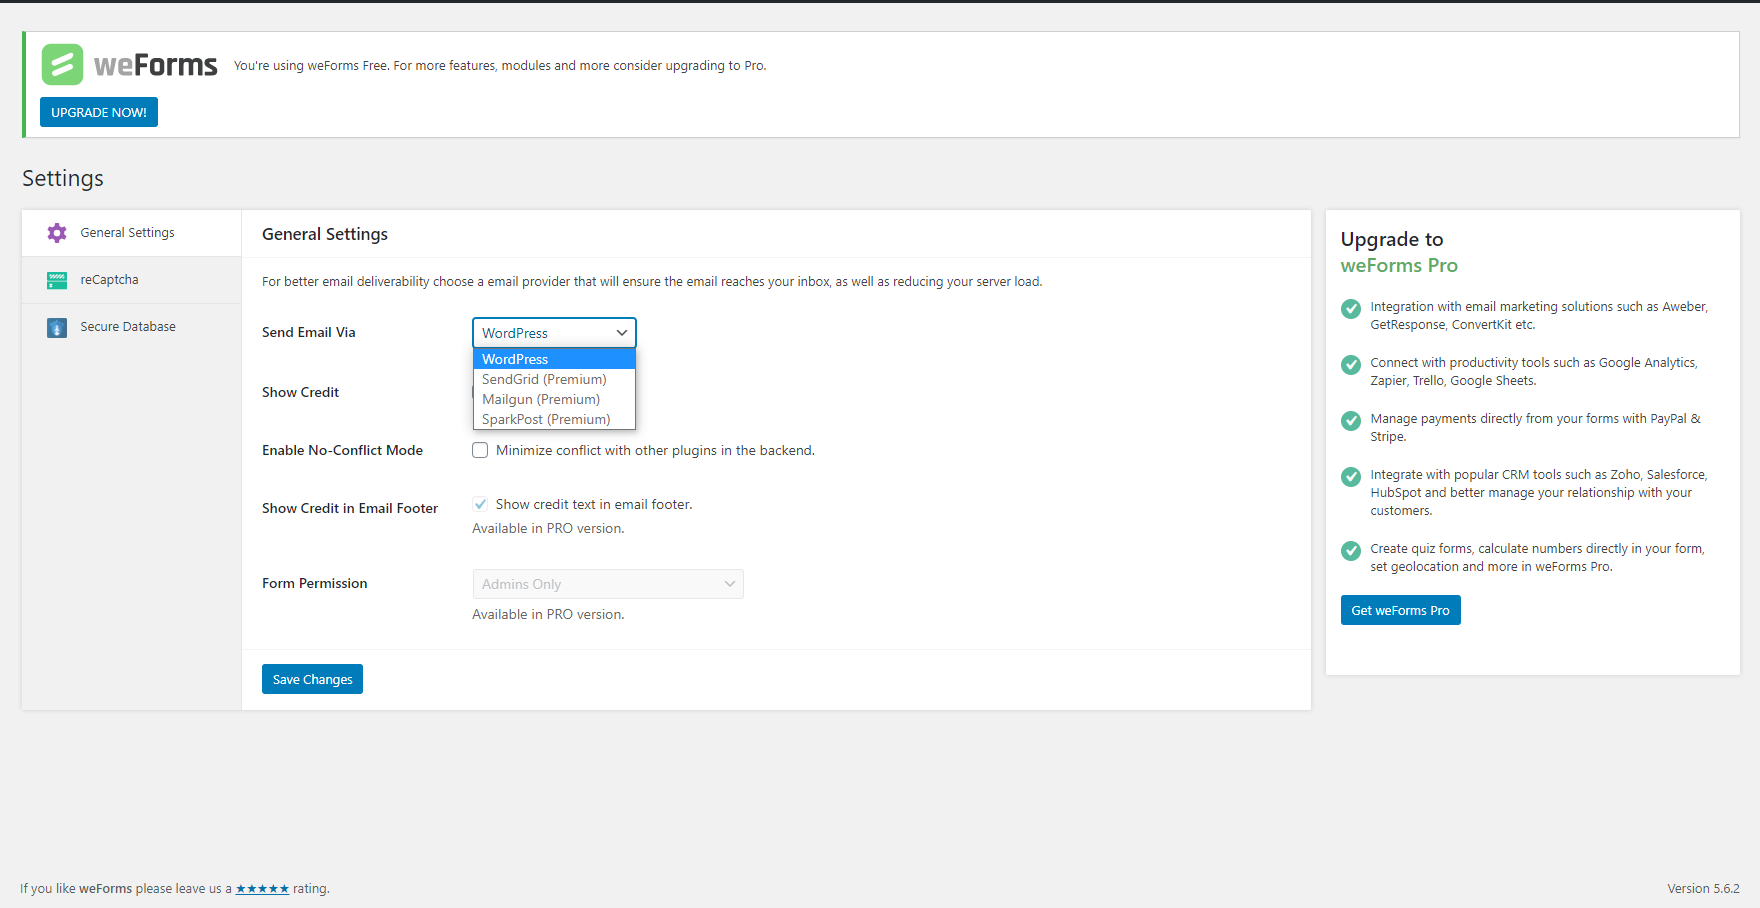Click the Secure Database sidebar icon
Screen dimensions: 1760x908
point(57,327)
